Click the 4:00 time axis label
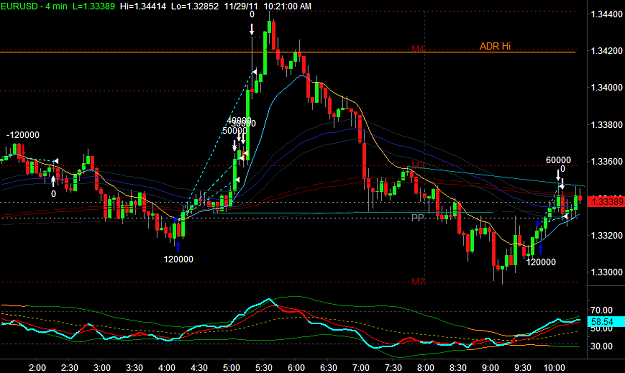 point(167,367)
